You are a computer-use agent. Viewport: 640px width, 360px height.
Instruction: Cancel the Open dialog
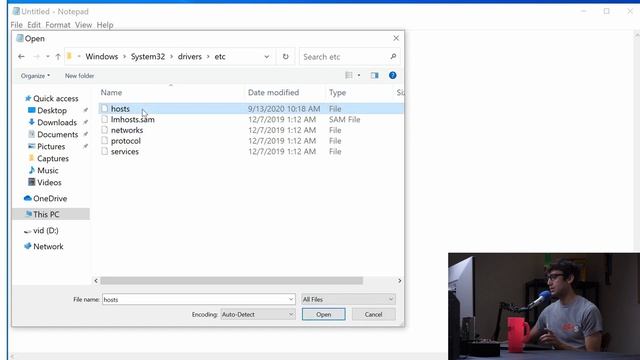[x=373, y=314]
